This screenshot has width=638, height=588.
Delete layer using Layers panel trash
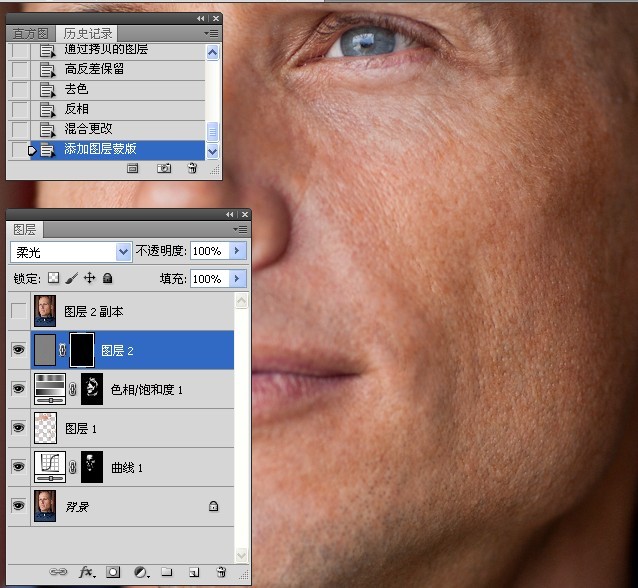coord(220,572)
